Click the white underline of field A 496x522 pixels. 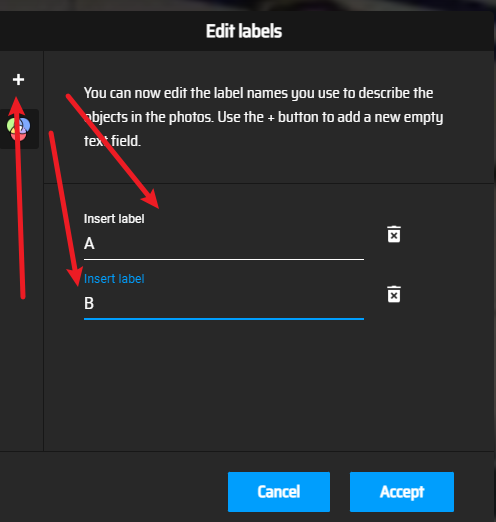tap(224, 259)
